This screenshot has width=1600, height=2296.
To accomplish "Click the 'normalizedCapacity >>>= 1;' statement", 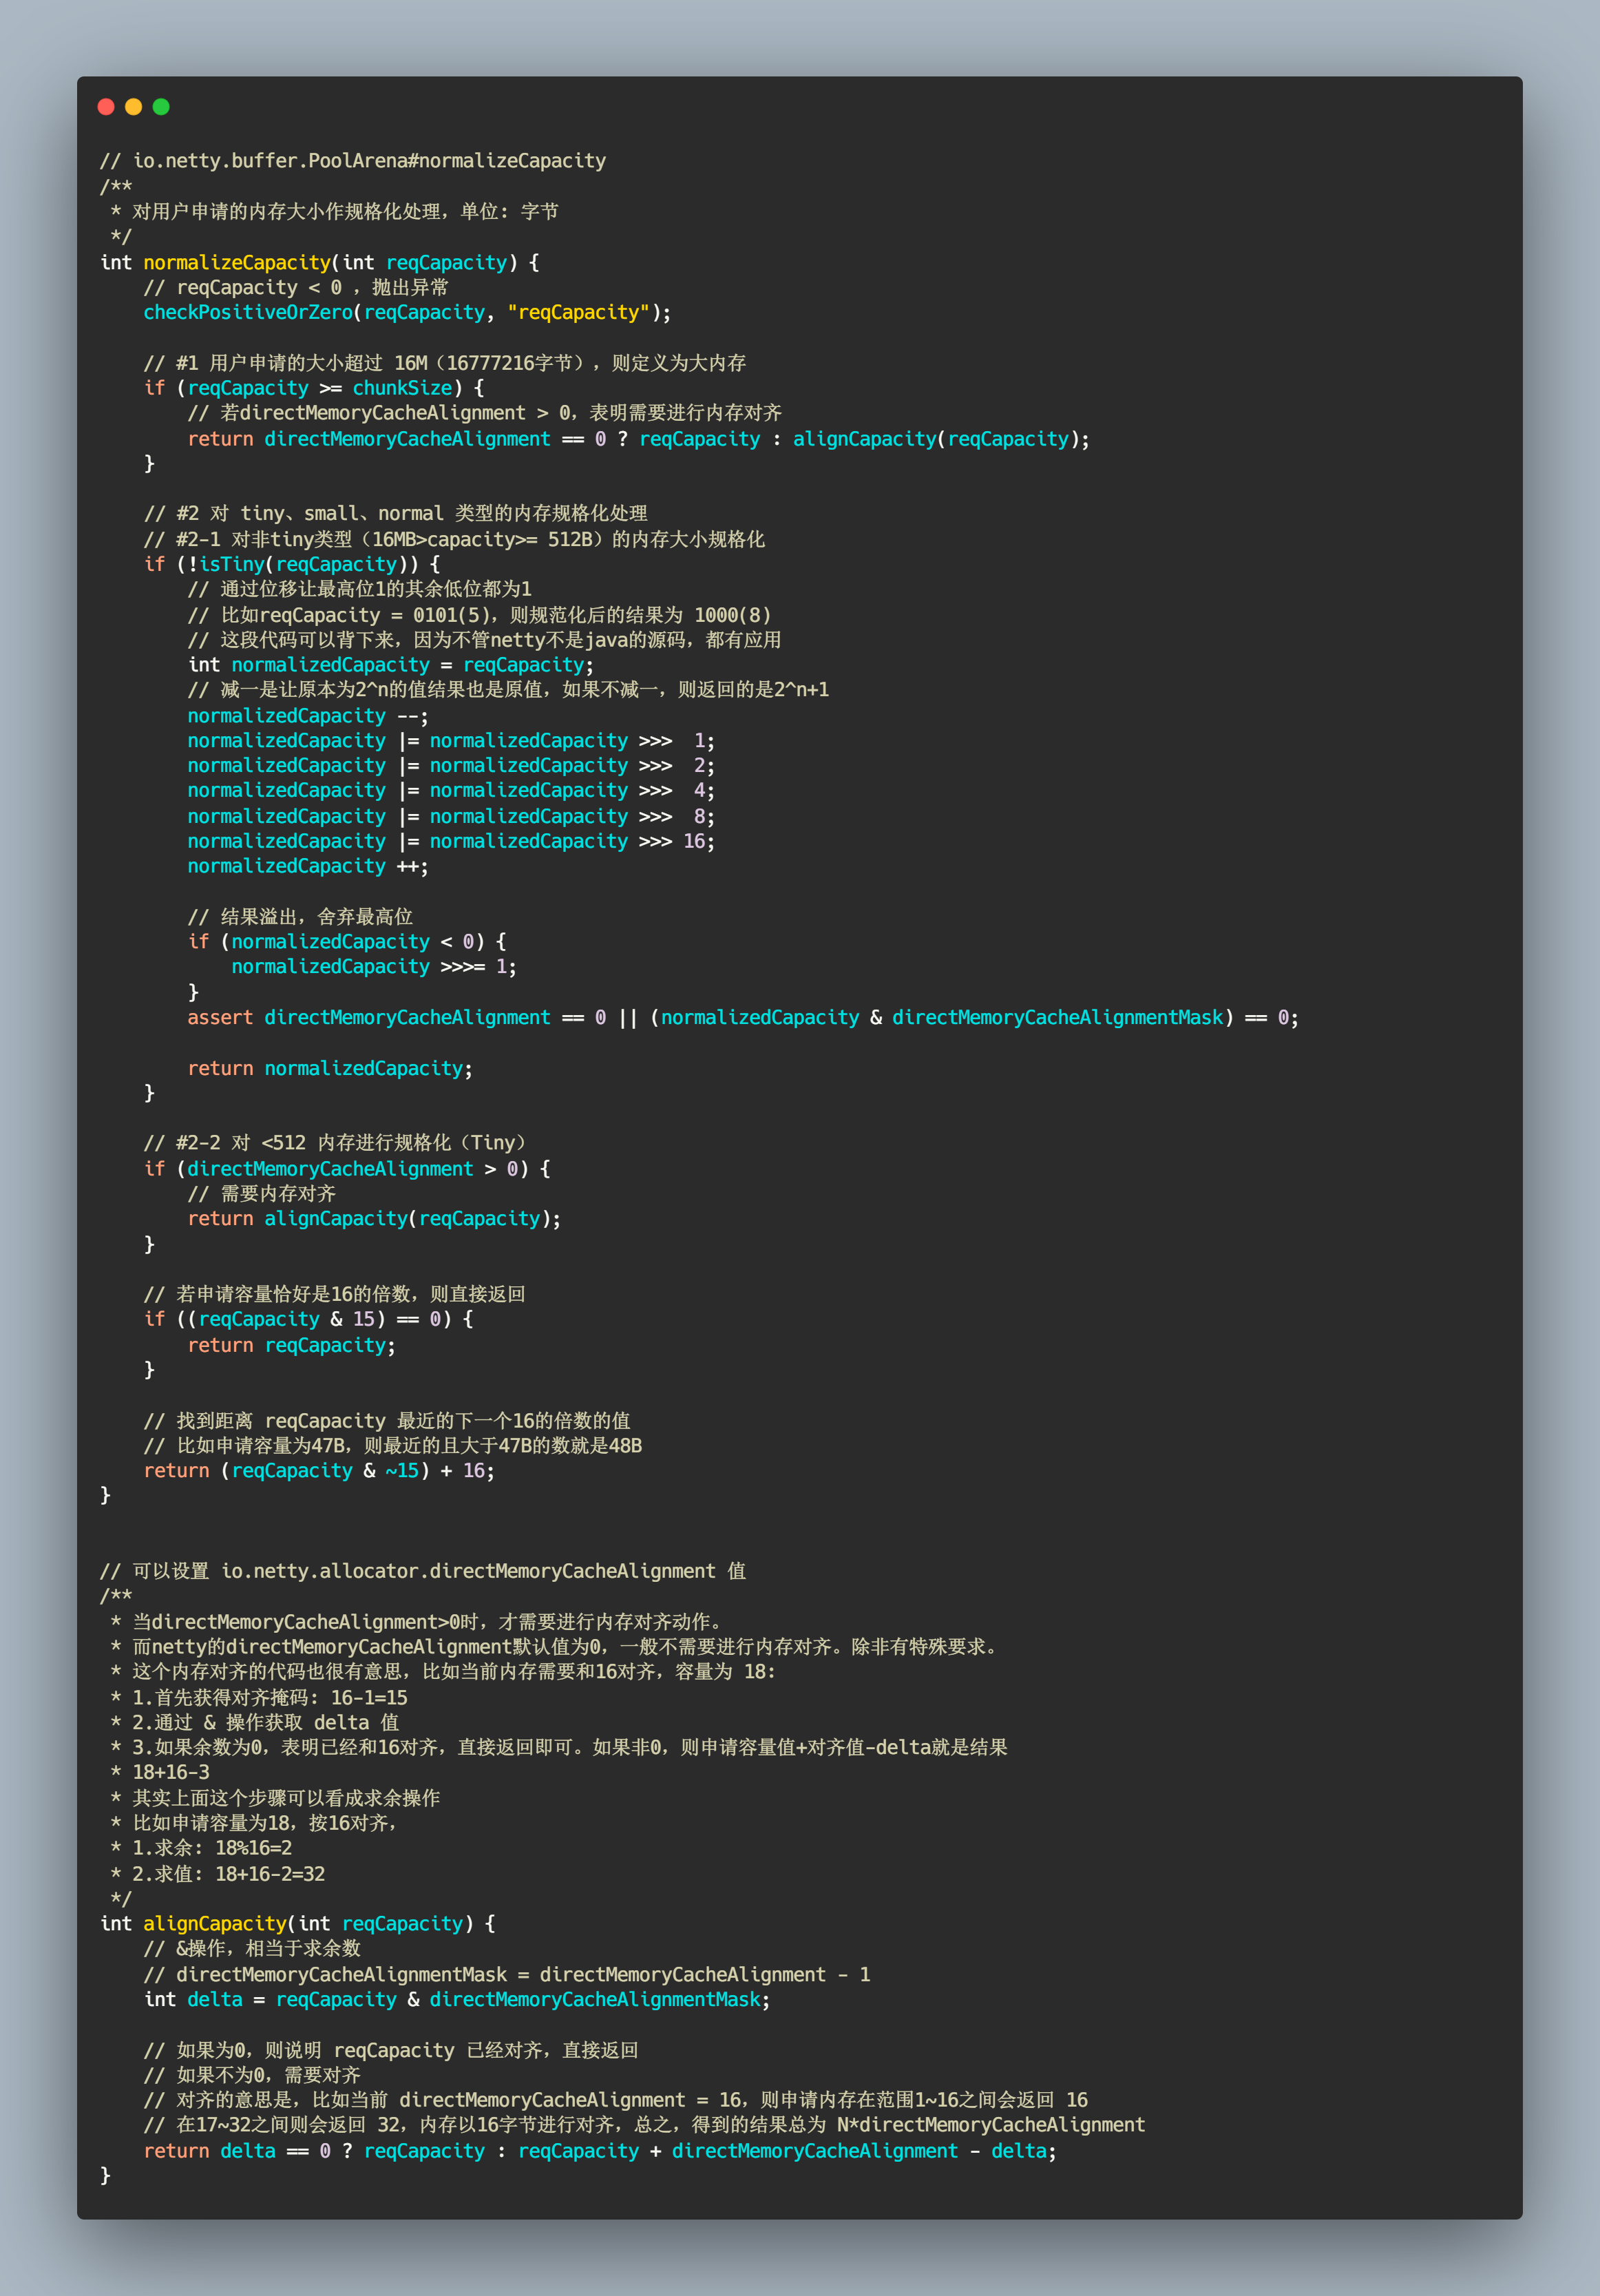I will point(373,967).
